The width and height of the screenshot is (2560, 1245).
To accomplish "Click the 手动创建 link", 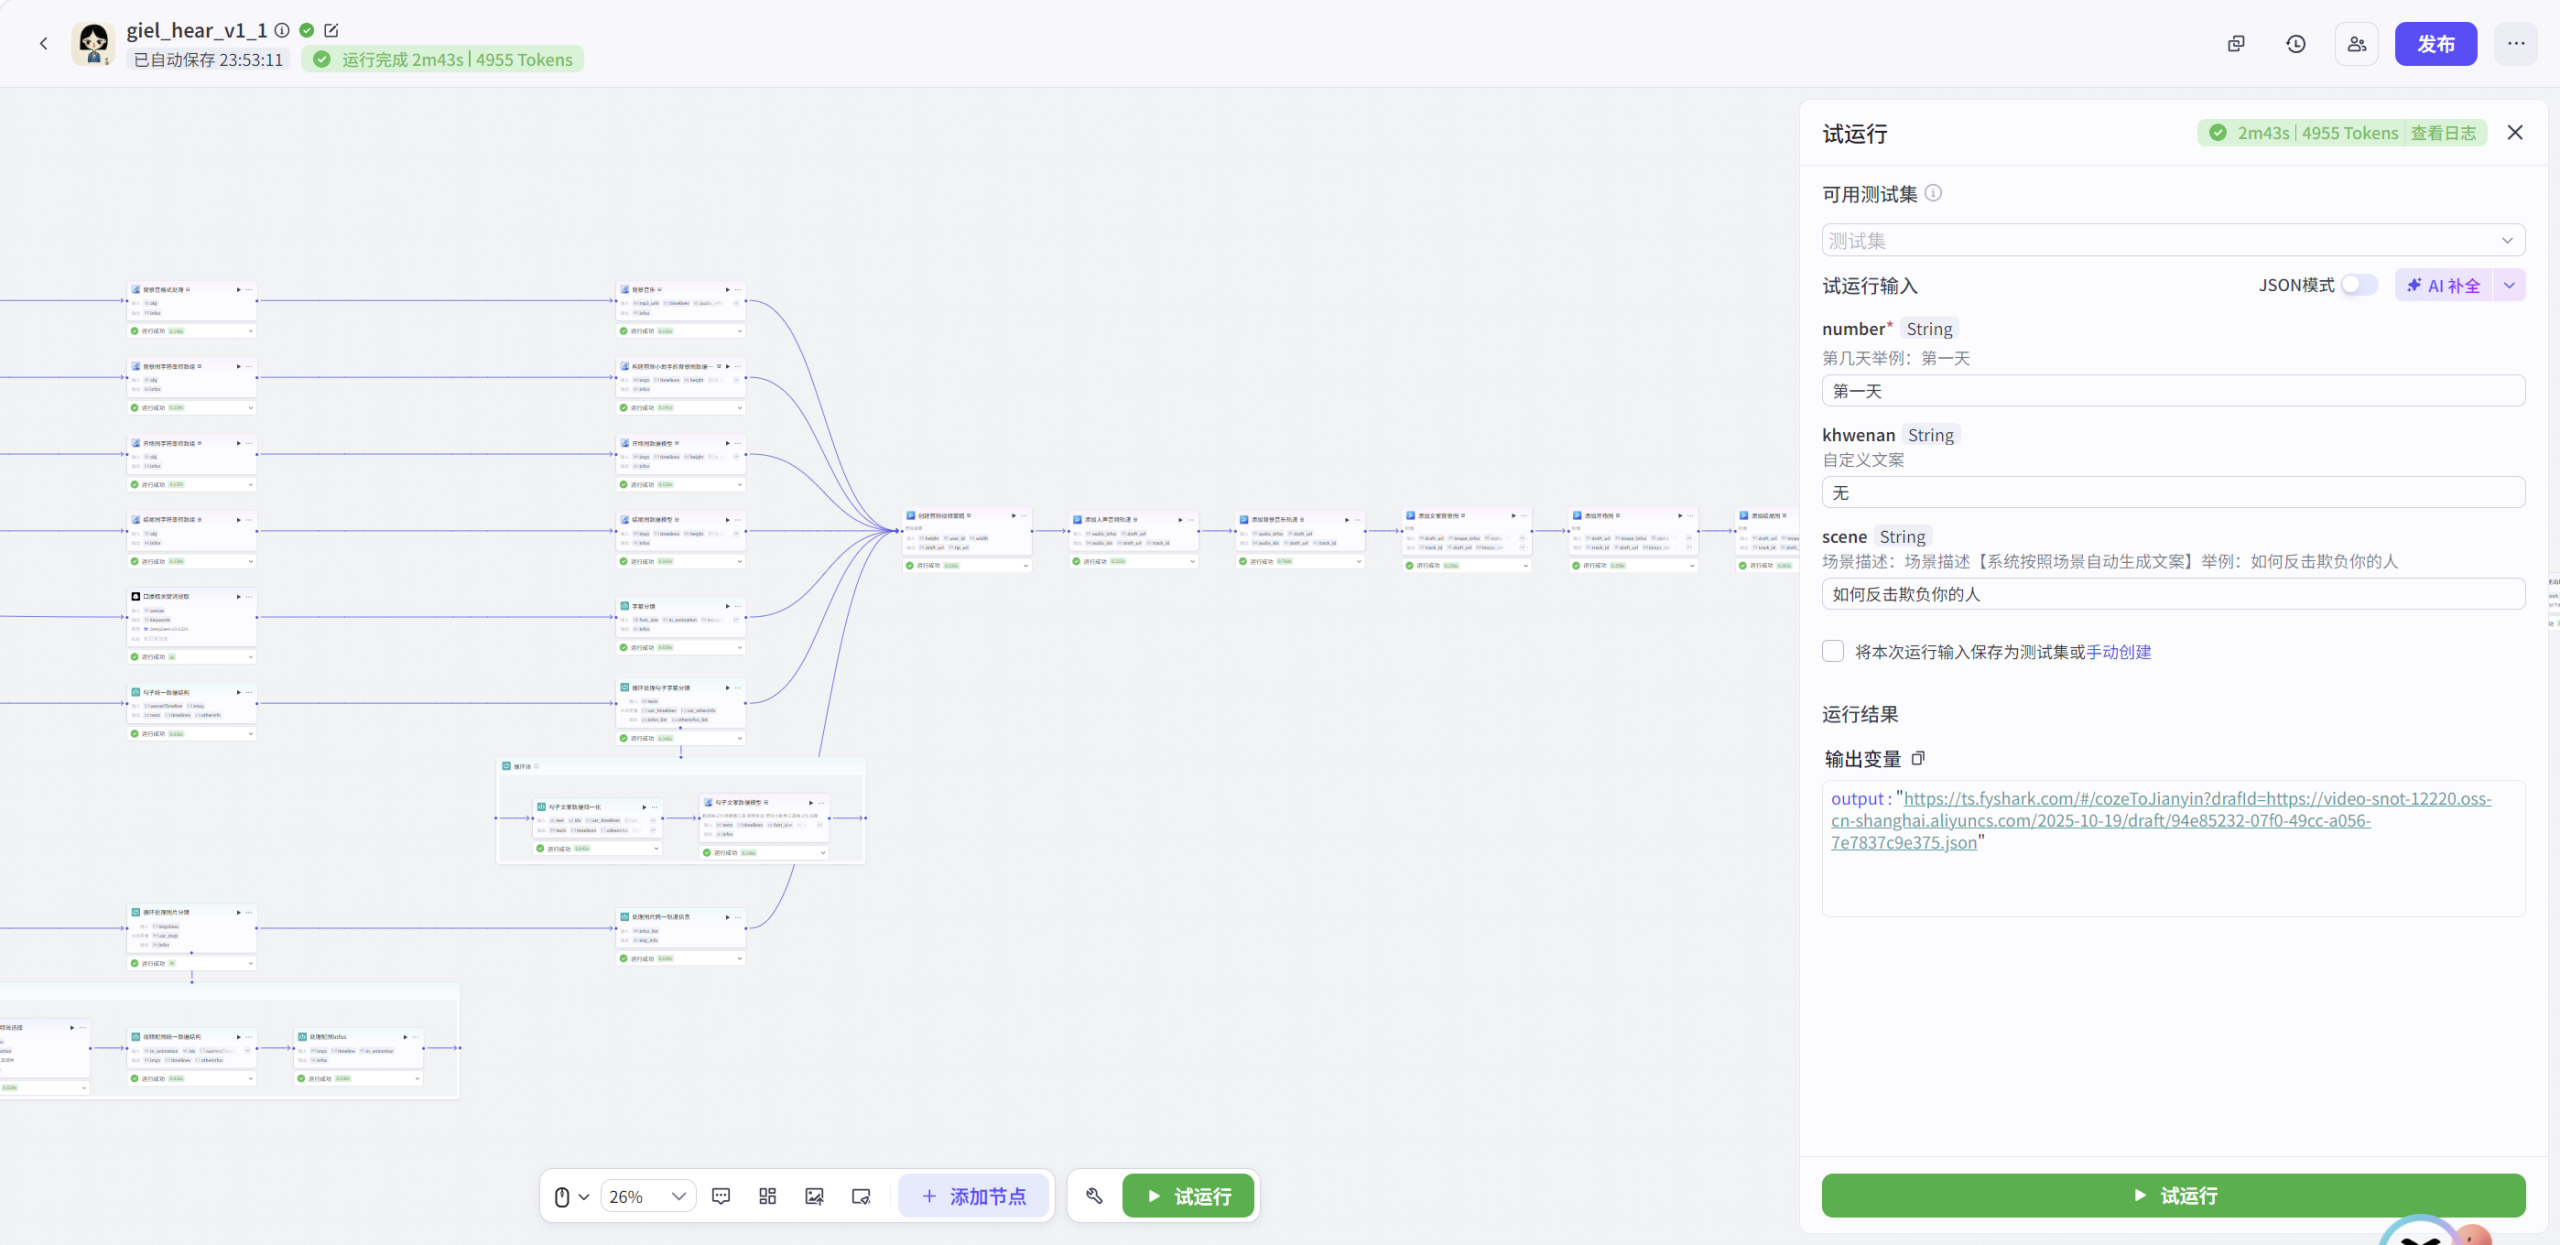I will pos(2118,652).
